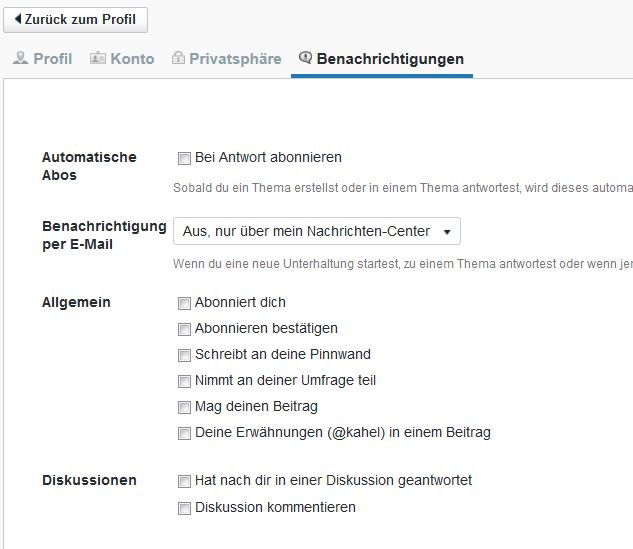
Task: Toggle Hat nach dir geantwortet checkbox
Action: (x=184, y=481)
